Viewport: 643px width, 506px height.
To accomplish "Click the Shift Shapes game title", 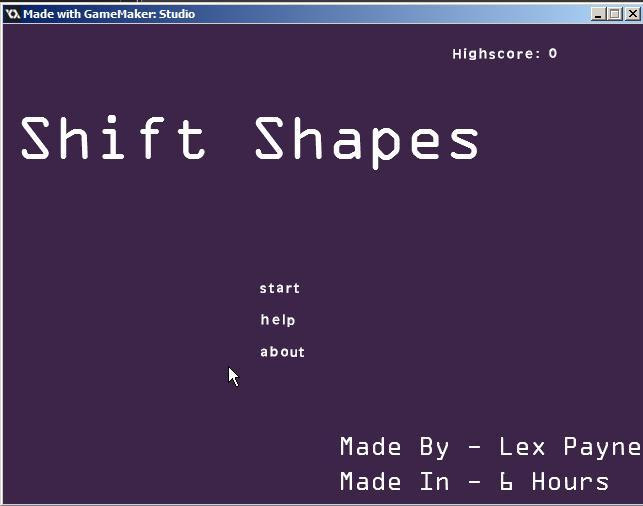I will coord(250,141).
